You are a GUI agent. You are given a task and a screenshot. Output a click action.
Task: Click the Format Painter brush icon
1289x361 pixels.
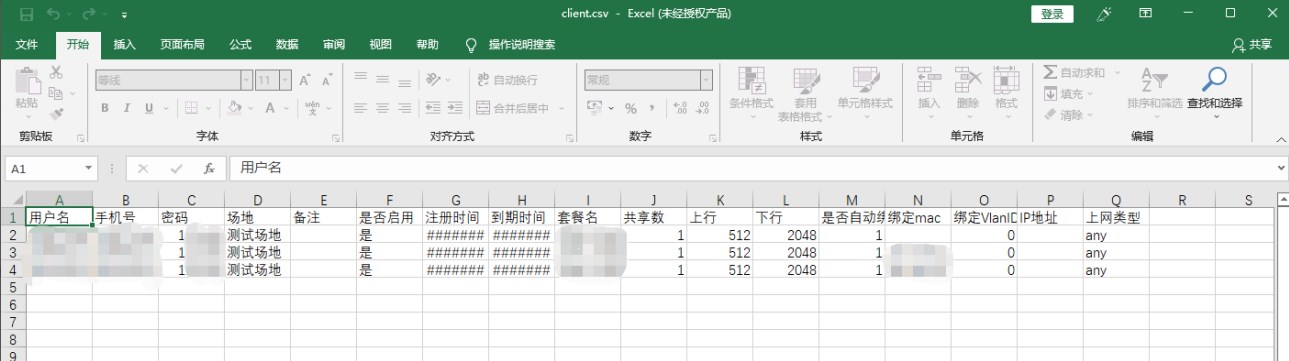[56, 113]
